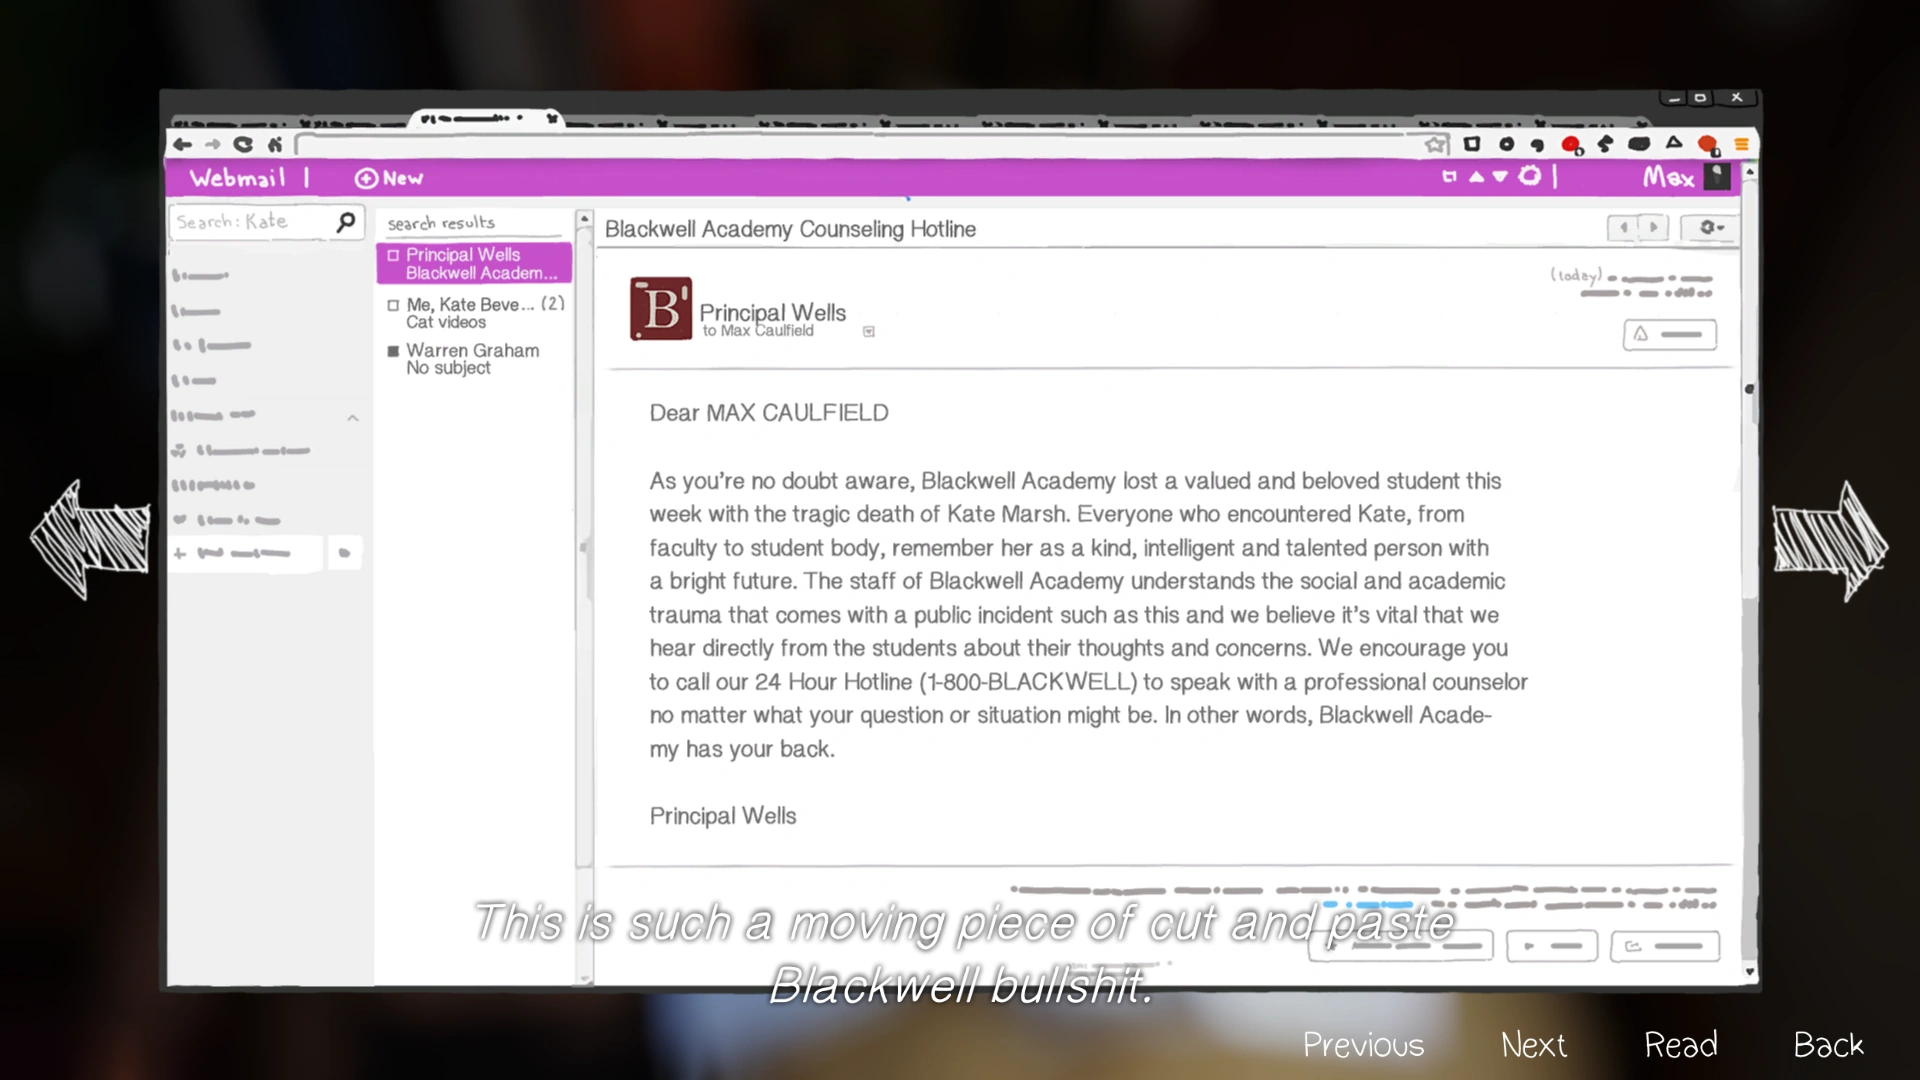The width and height of the screenshot is (1920, 1080).
Task: Expand recipient details under Principal Wells
Action: 868,332
